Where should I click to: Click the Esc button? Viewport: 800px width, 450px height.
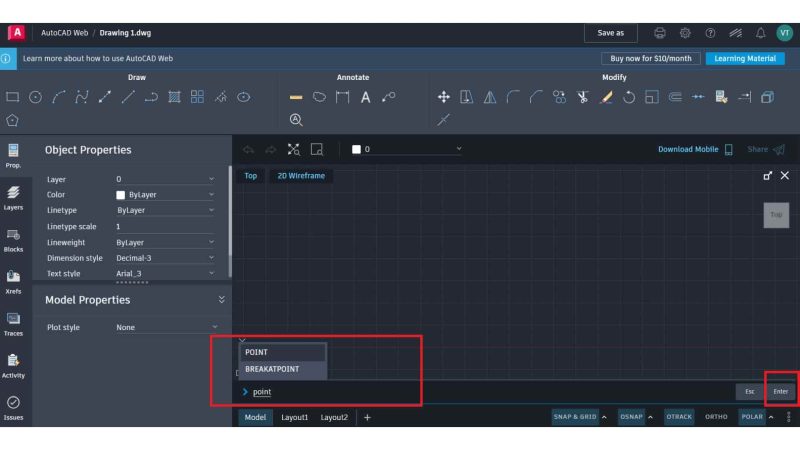click(749, 391)
